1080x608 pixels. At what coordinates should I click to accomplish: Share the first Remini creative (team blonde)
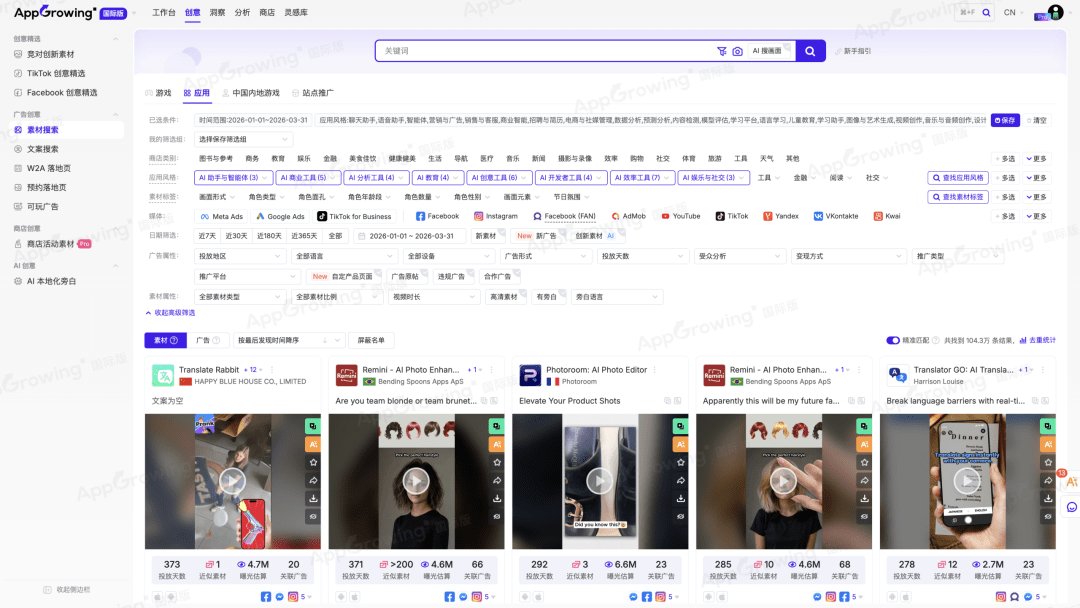[x=497, y=480]
